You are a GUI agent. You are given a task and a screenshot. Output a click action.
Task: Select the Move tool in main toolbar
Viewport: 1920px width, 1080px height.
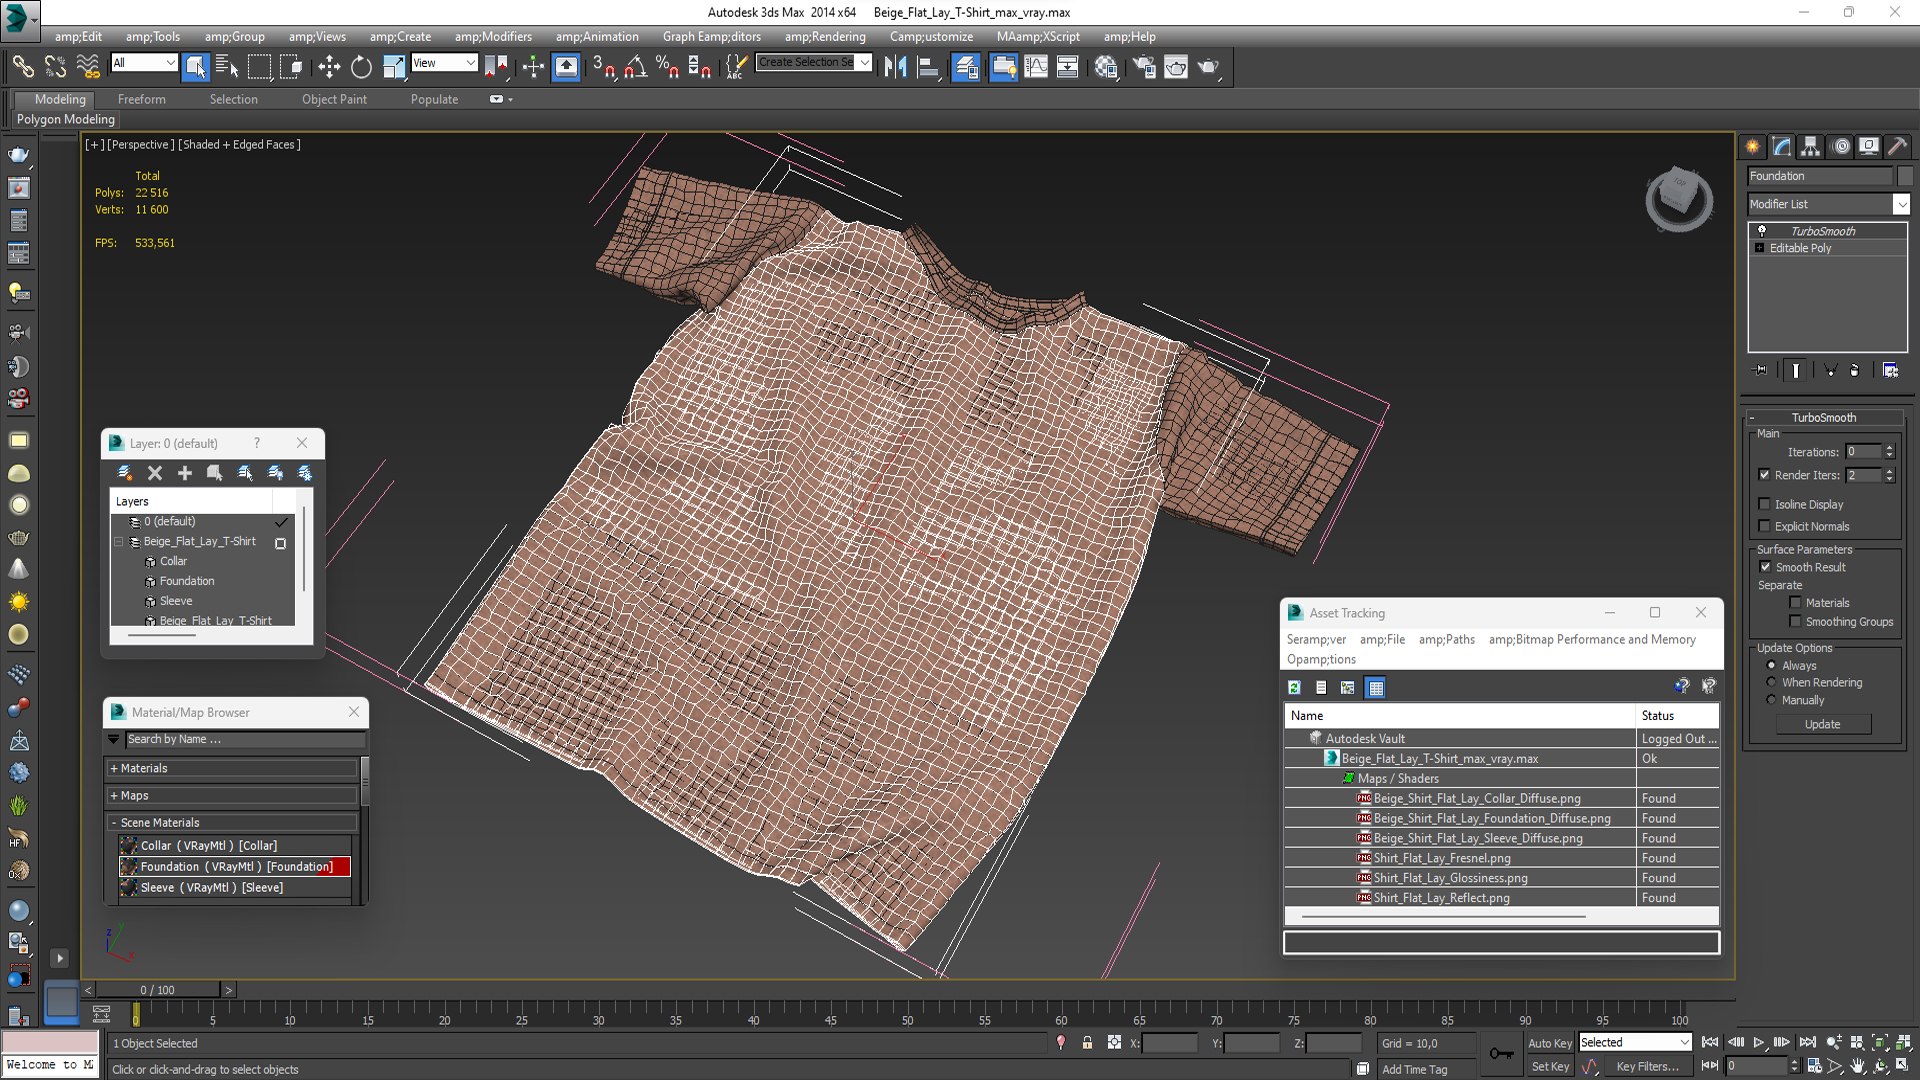pyautogui.click(x=328, y=67)
